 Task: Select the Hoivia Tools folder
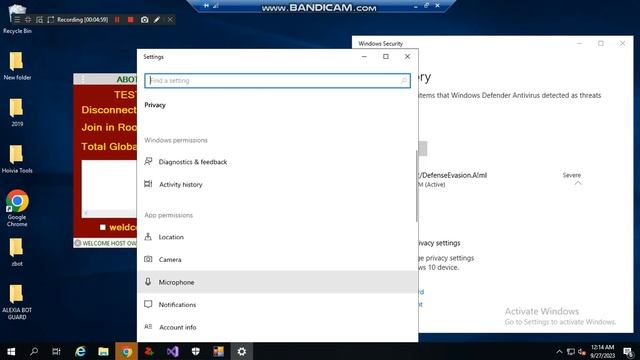click(17, 159)
